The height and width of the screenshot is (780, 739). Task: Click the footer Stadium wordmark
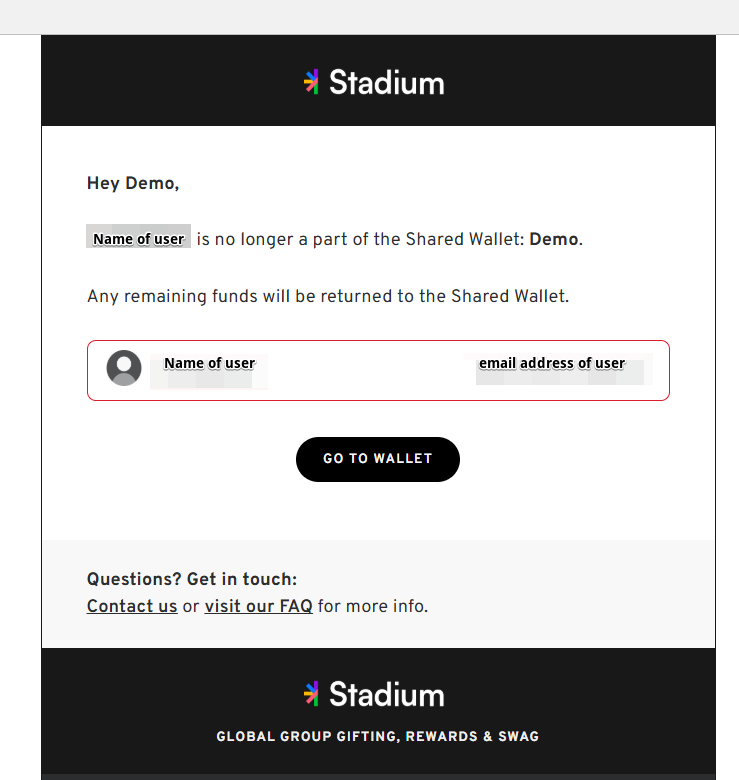(x=386, y=694)
